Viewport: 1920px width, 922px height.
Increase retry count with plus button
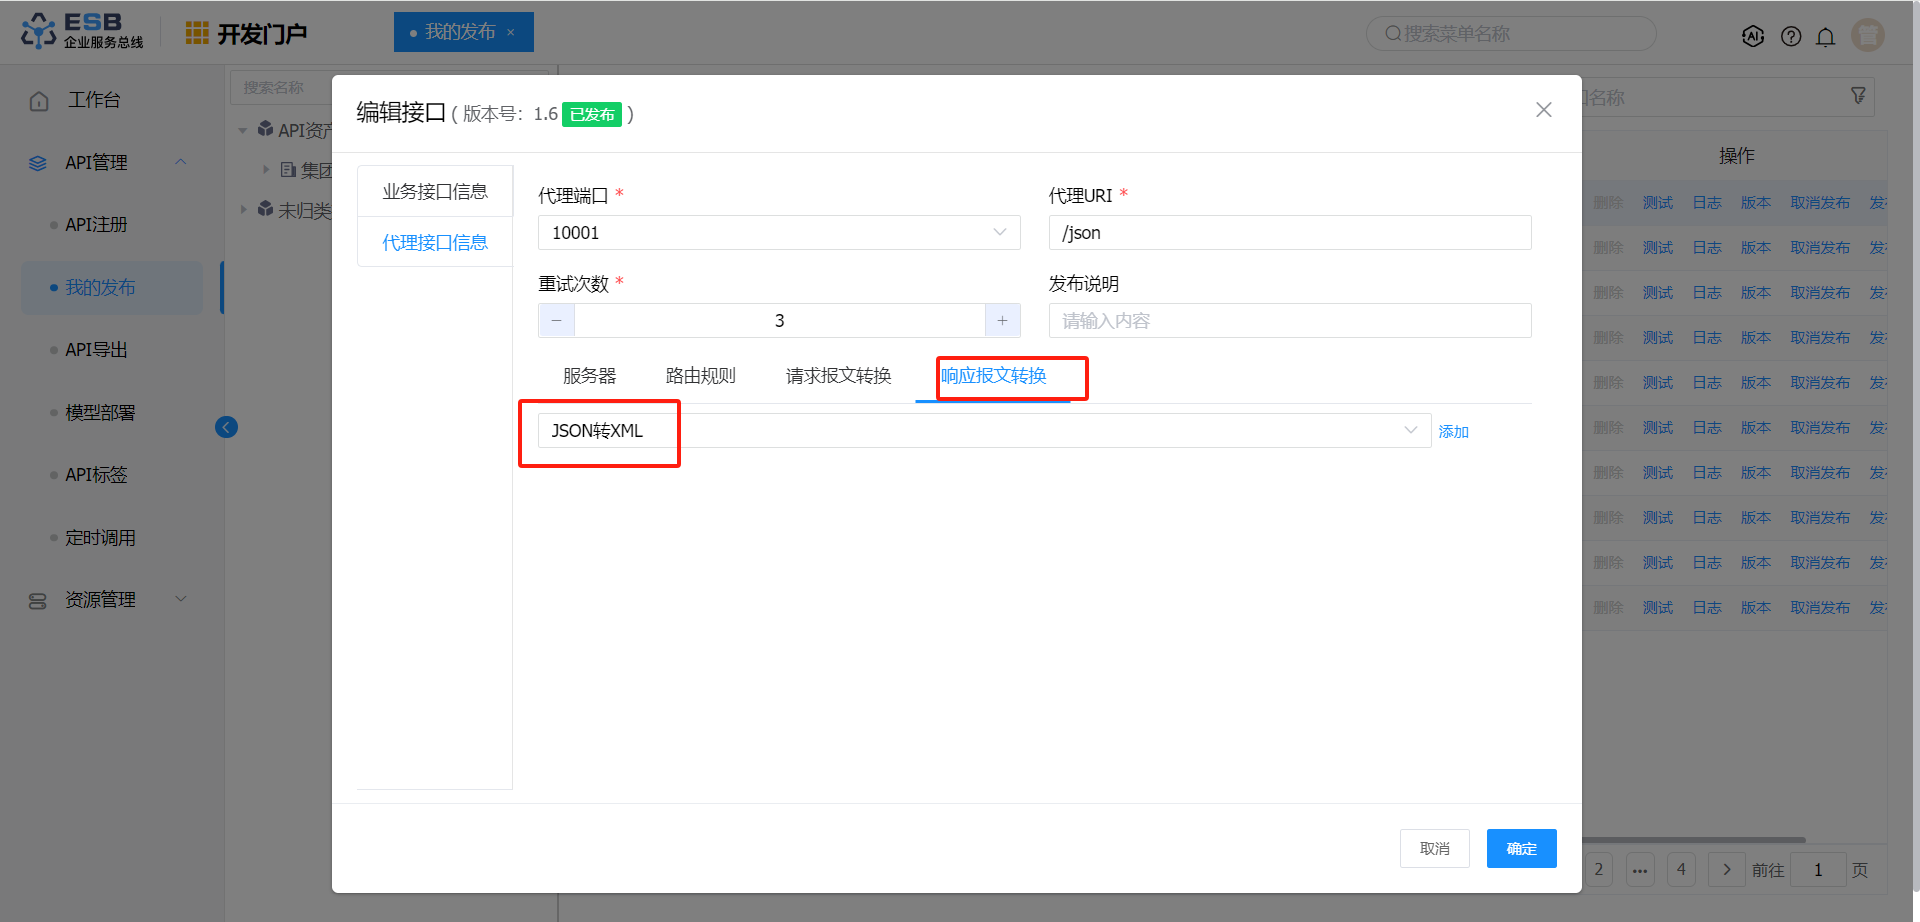1002,321
